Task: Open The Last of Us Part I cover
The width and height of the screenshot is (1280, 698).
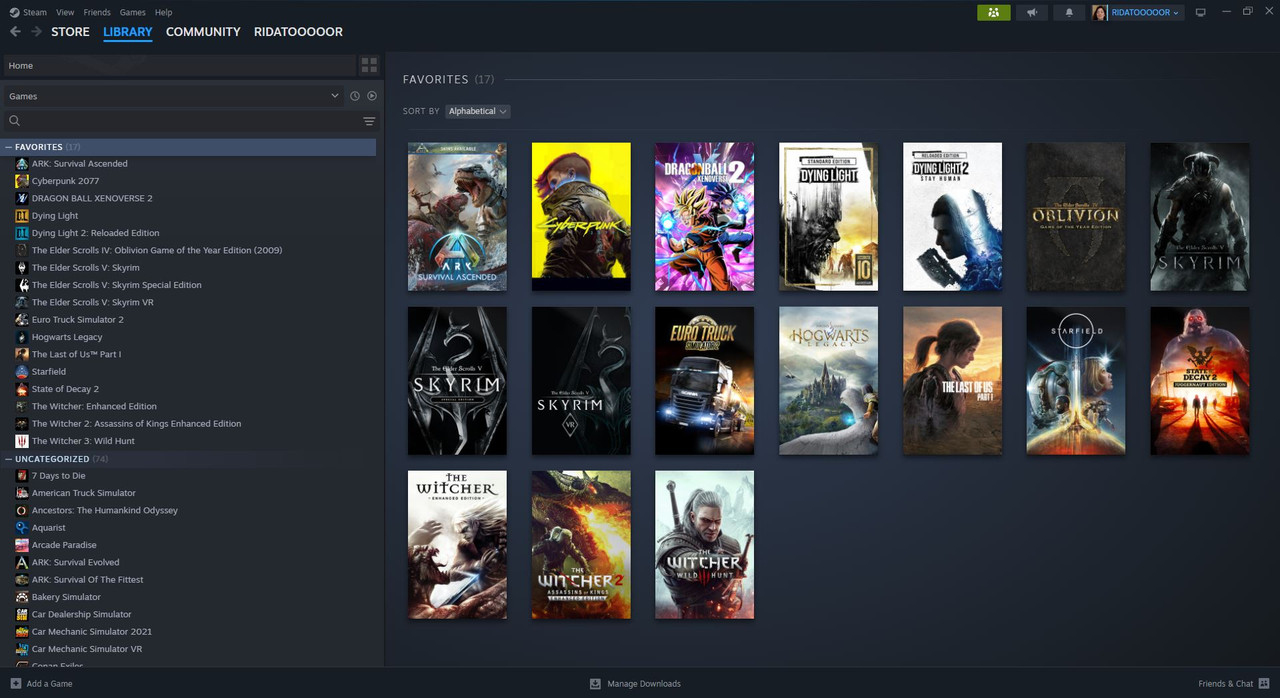Action: (952, 381)
